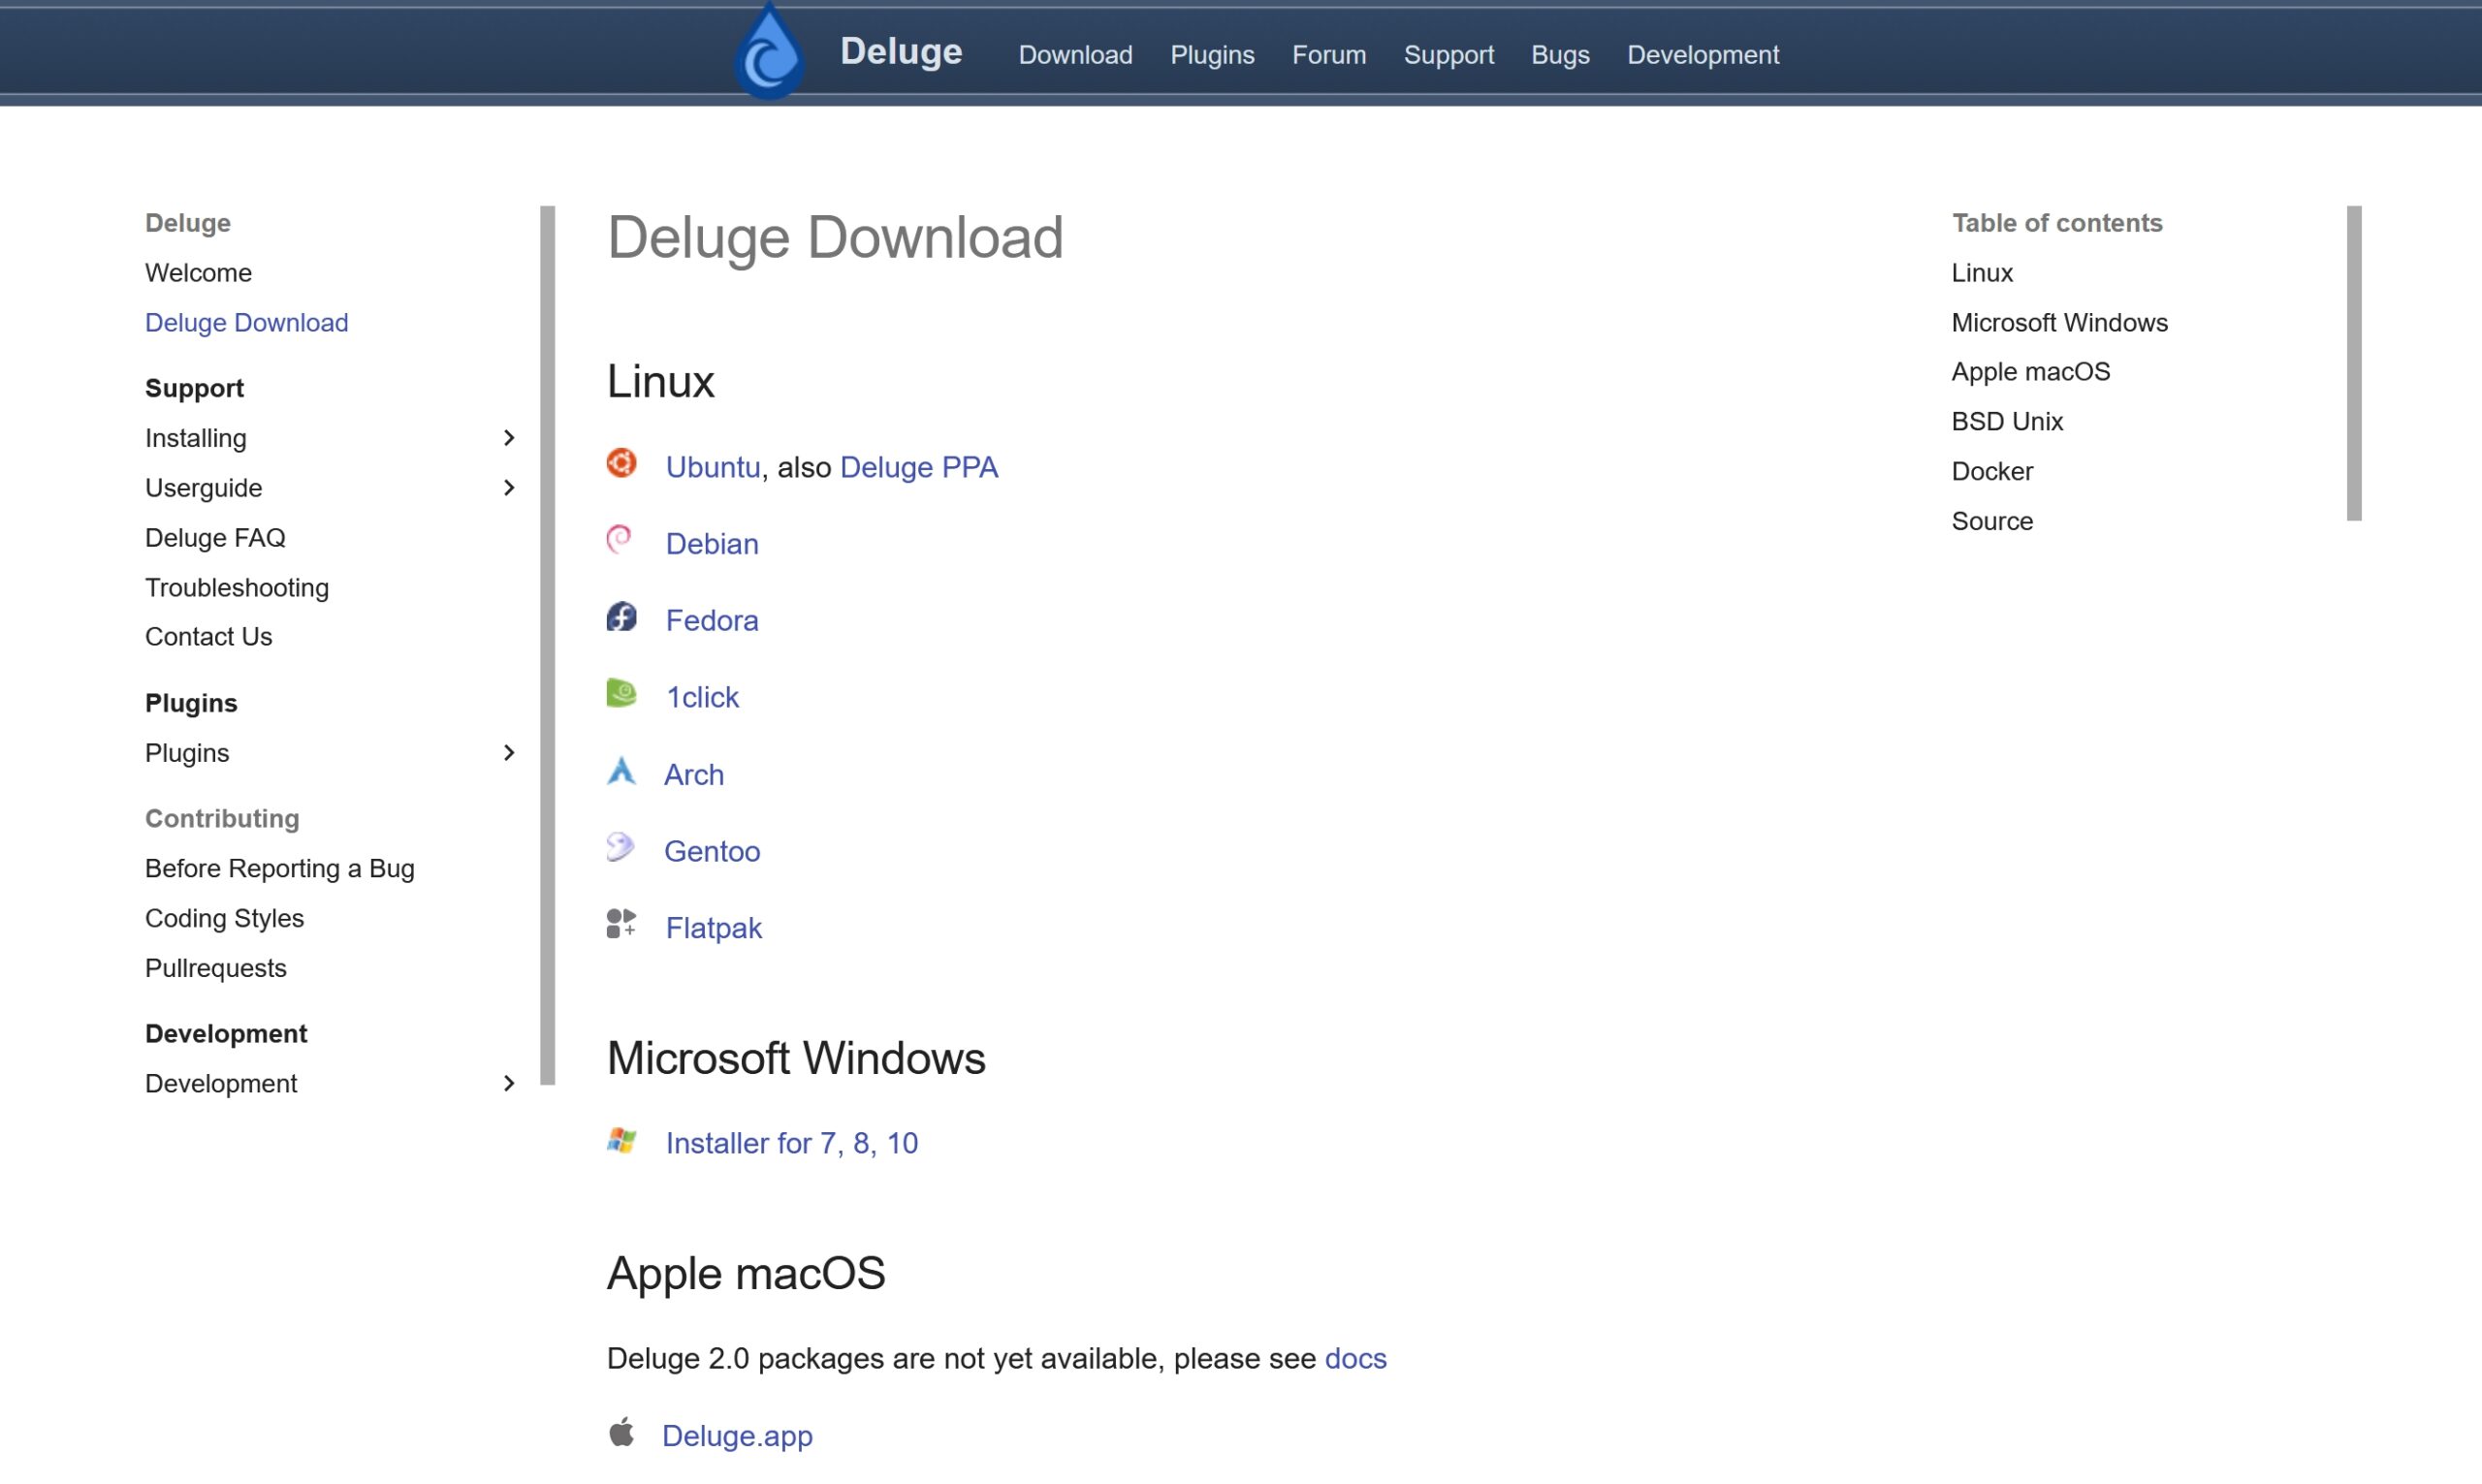Open the Deluge.app link
This screenshot has width=2482, height=1484.
pos(737,1436)
